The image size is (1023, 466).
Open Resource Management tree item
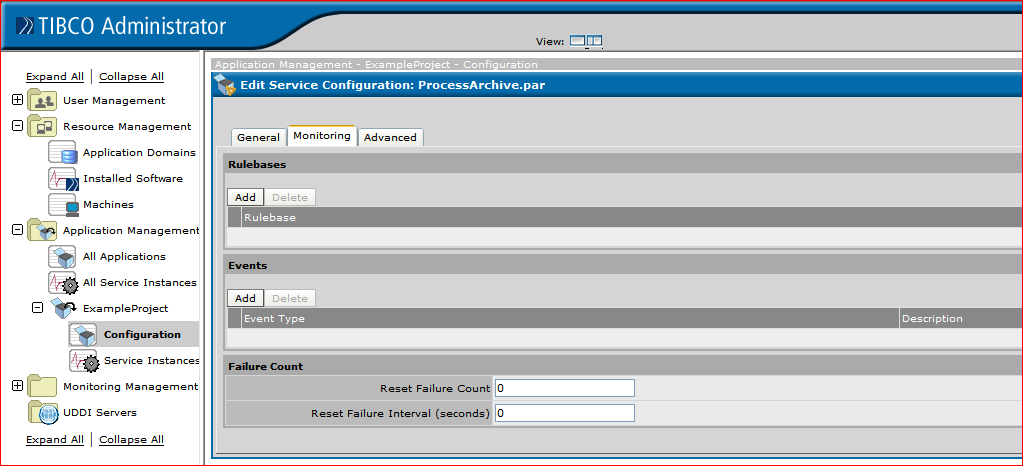tap(127, 127)
